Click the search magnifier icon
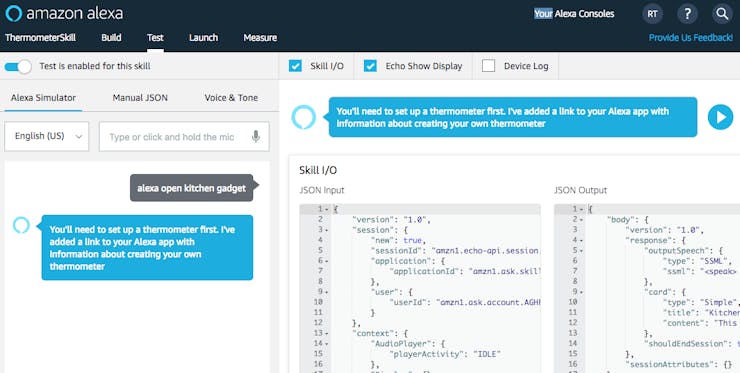740x373 pixels. coord(722,14)
